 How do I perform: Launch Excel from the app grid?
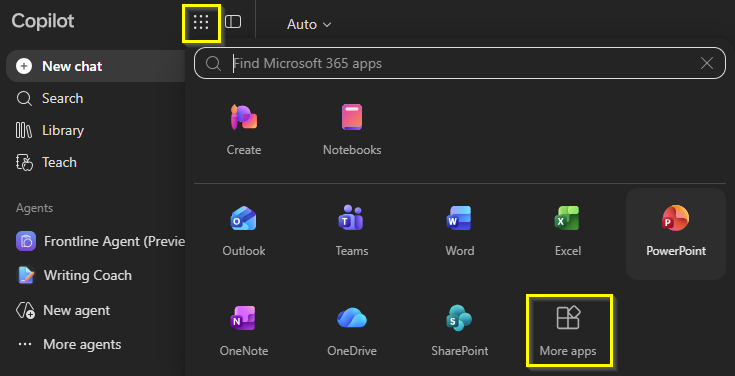568,232
